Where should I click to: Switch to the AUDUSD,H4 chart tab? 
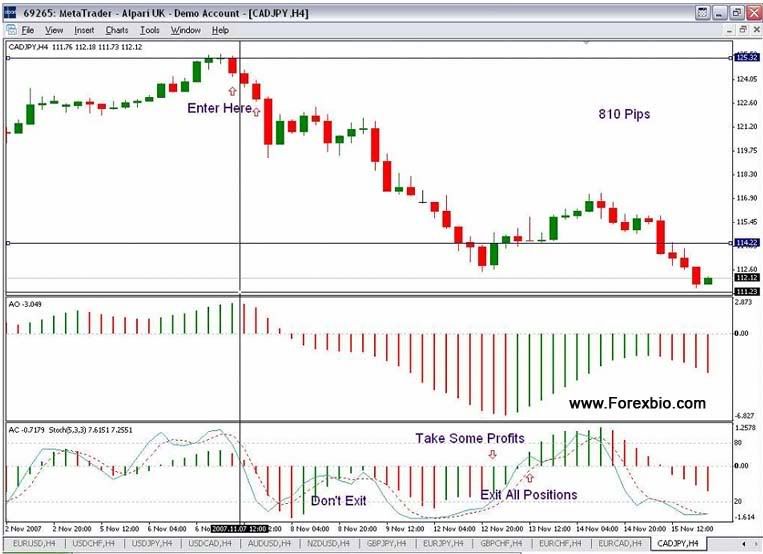tap(269, 543)
